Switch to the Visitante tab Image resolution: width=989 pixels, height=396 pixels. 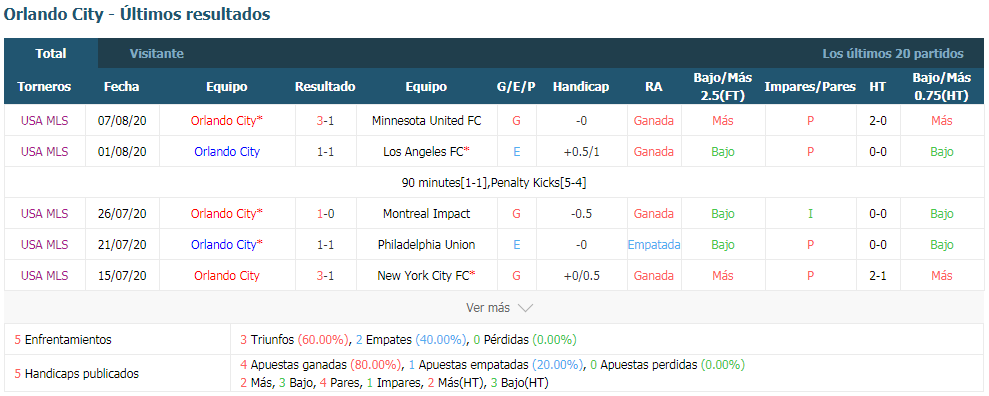pyautogui.click(x=157, y=54)
